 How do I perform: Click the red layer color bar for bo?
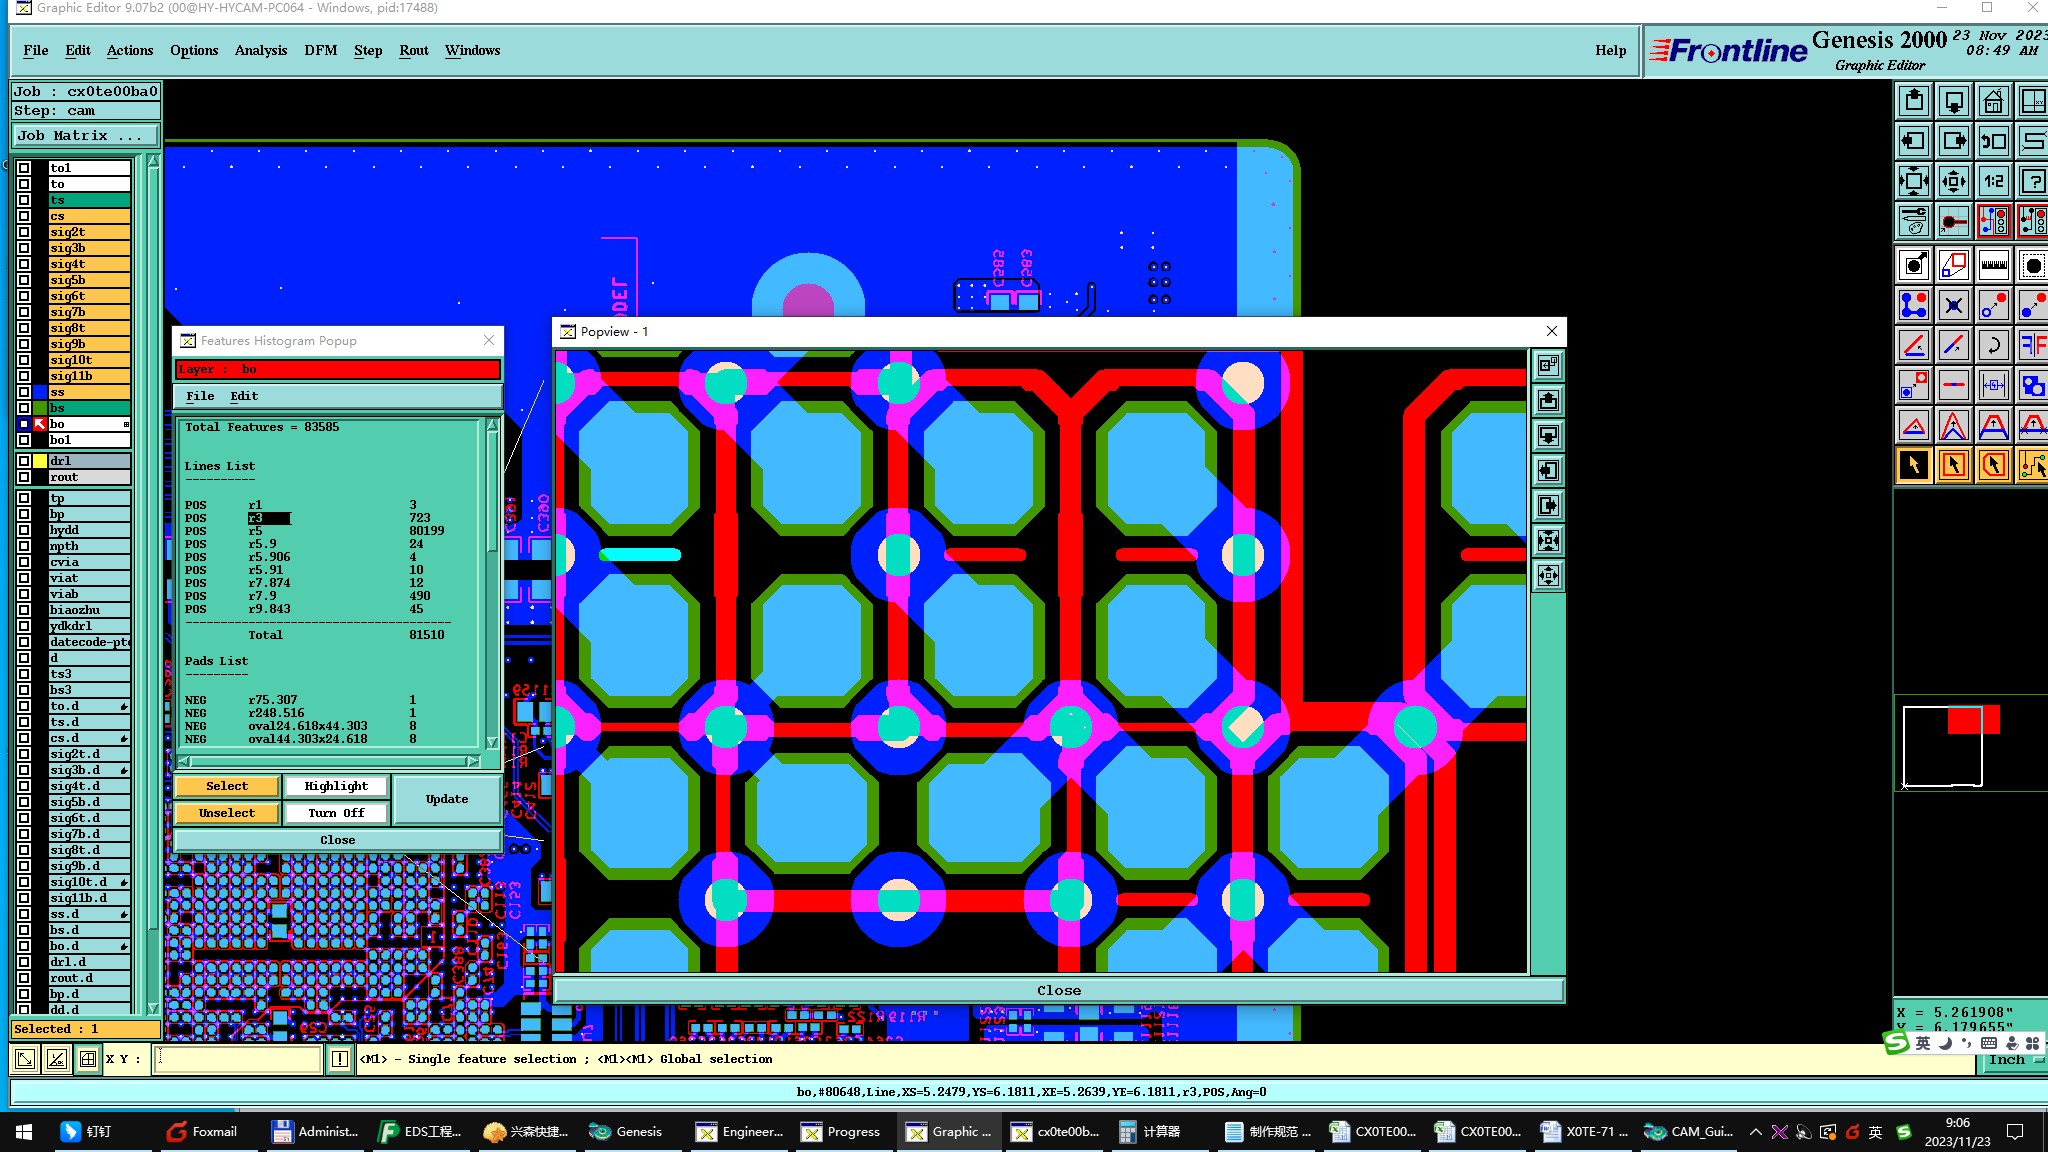coord(337,369)
